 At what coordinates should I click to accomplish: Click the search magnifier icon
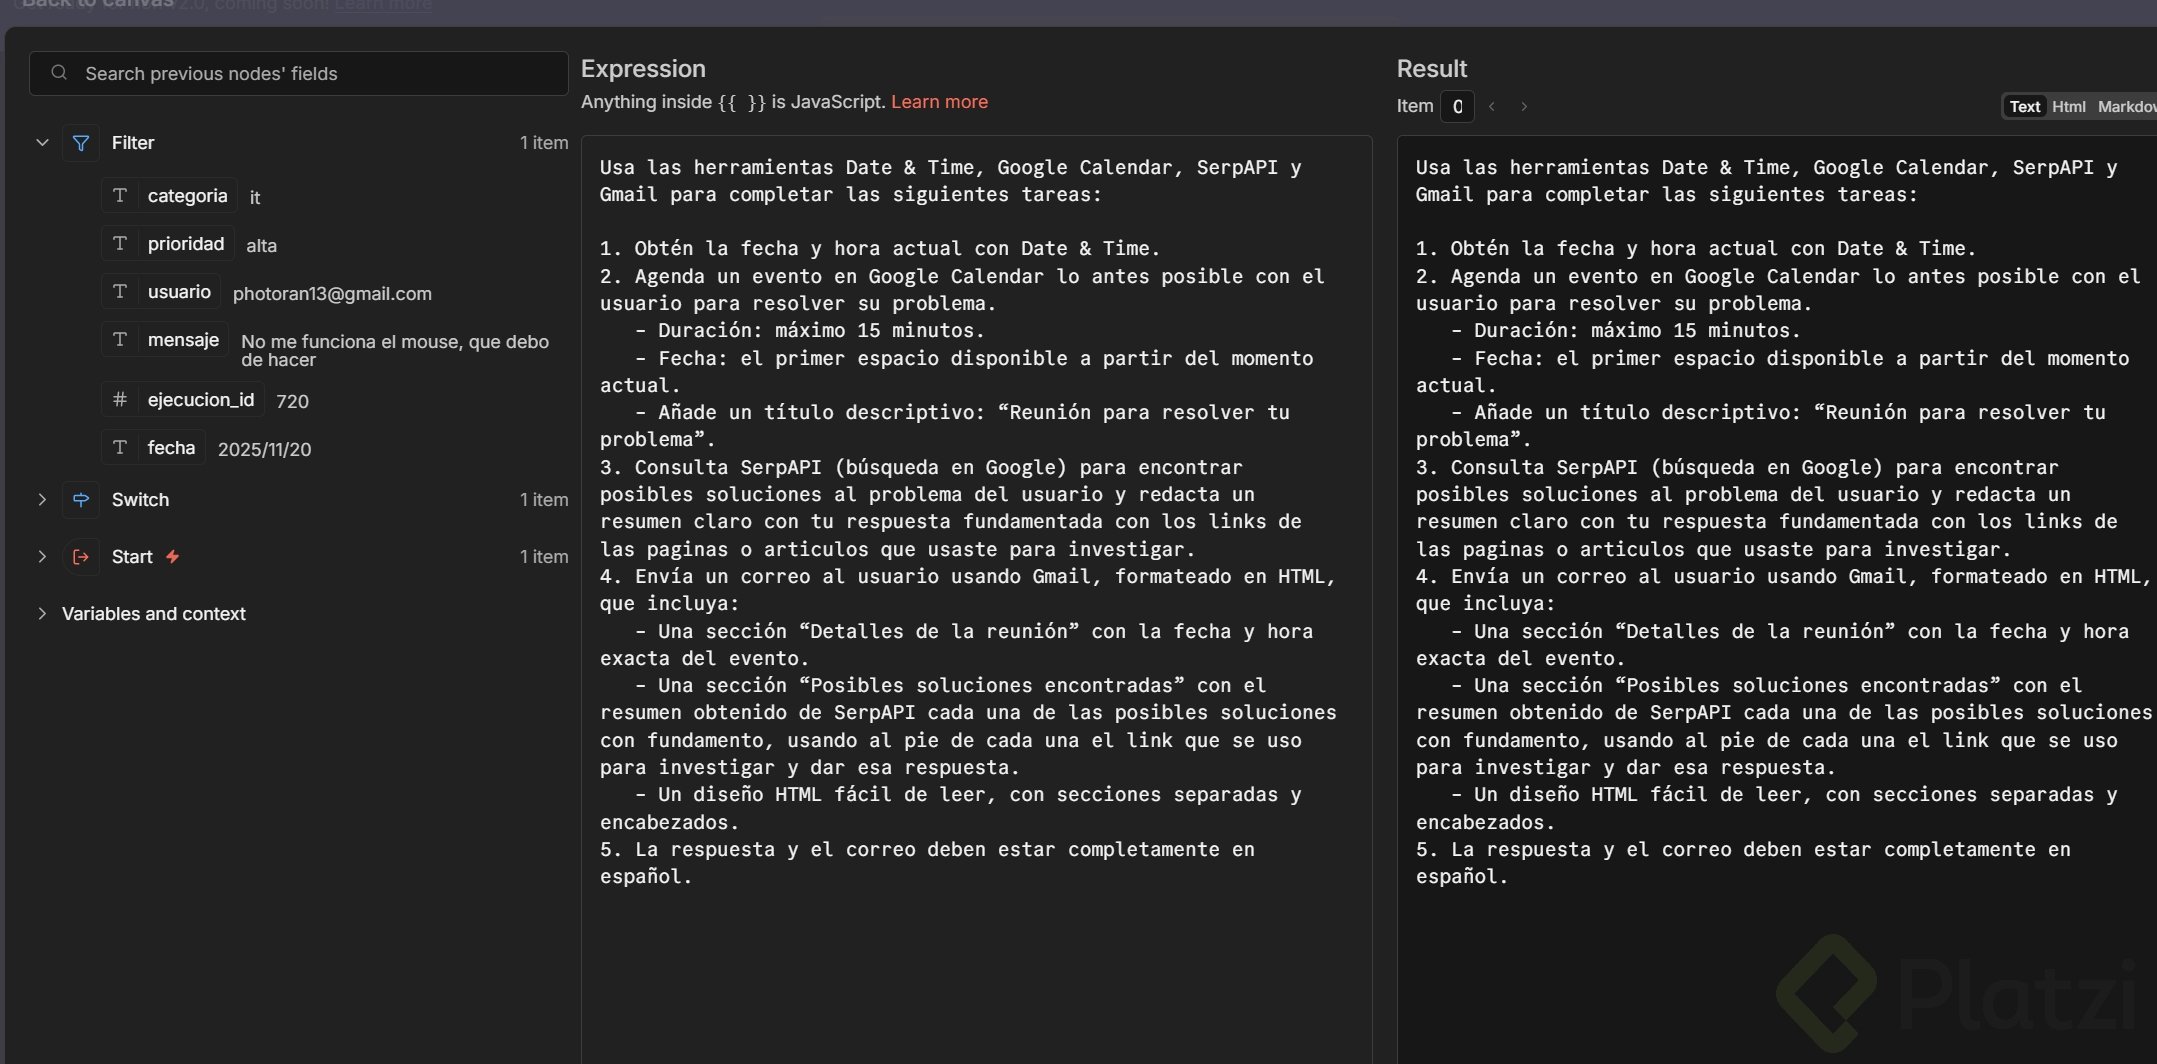point(59,73)
